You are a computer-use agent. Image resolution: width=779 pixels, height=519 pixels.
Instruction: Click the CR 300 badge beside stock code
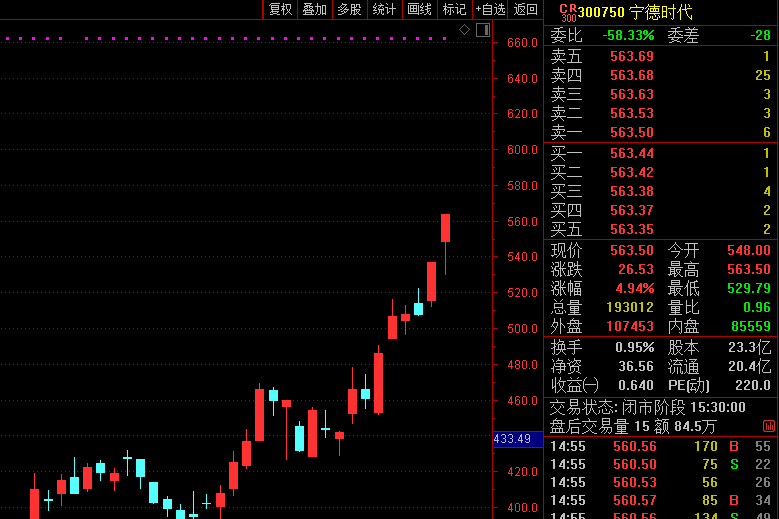[567, 12]
